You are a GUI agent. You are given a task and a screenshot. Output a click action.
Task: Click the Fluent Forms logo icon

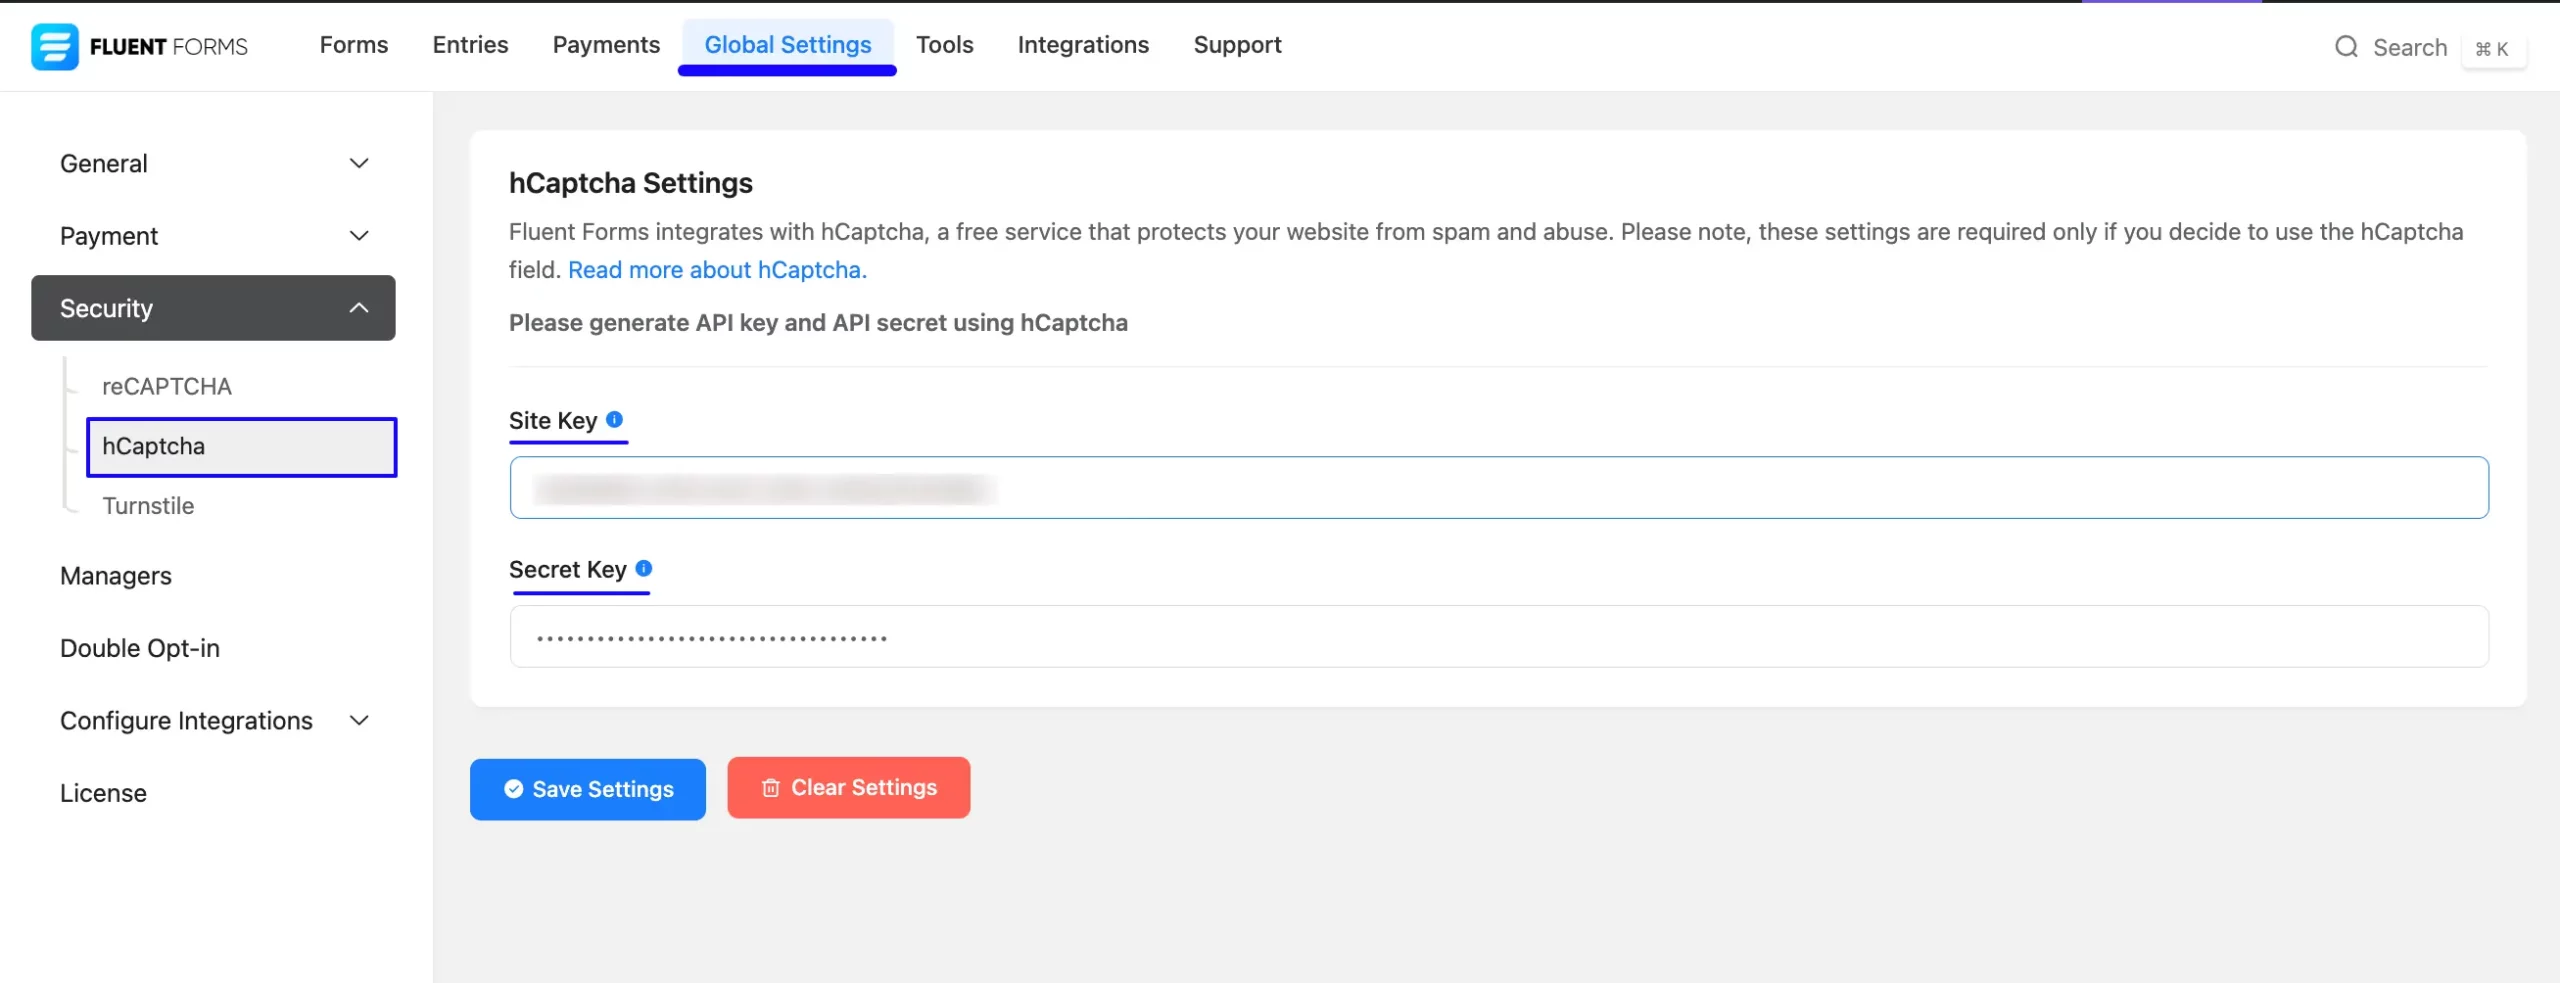tap(55, 46)
